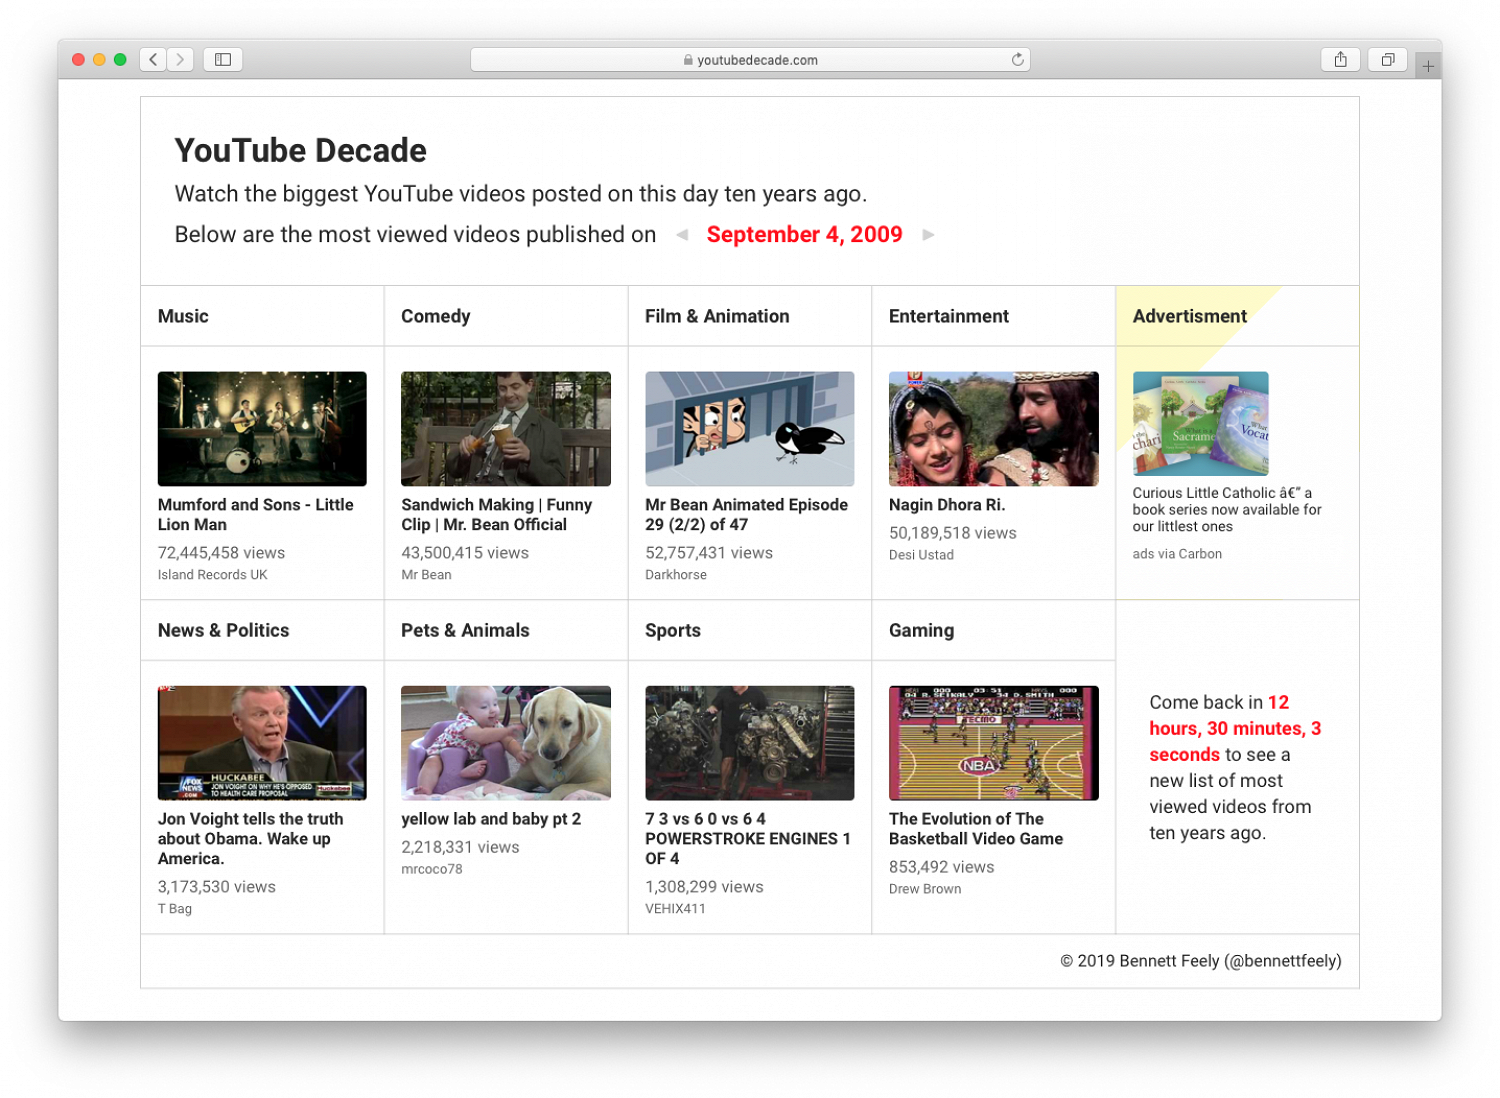Click the Film & Animation heading
Viewport: 1500px width, 1098px height.
(x=717, y=316)
